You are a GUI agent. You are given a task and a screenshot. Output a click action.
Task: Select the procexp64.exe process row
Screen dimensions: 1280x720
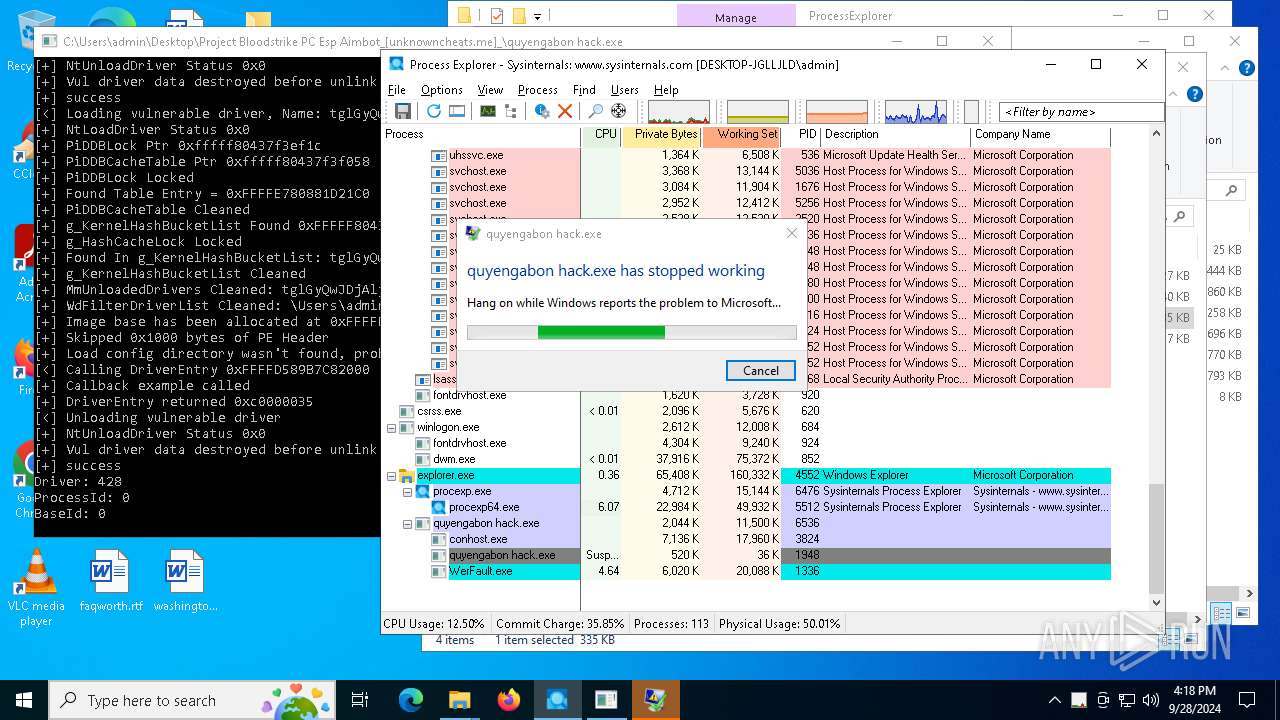point(747,507)
